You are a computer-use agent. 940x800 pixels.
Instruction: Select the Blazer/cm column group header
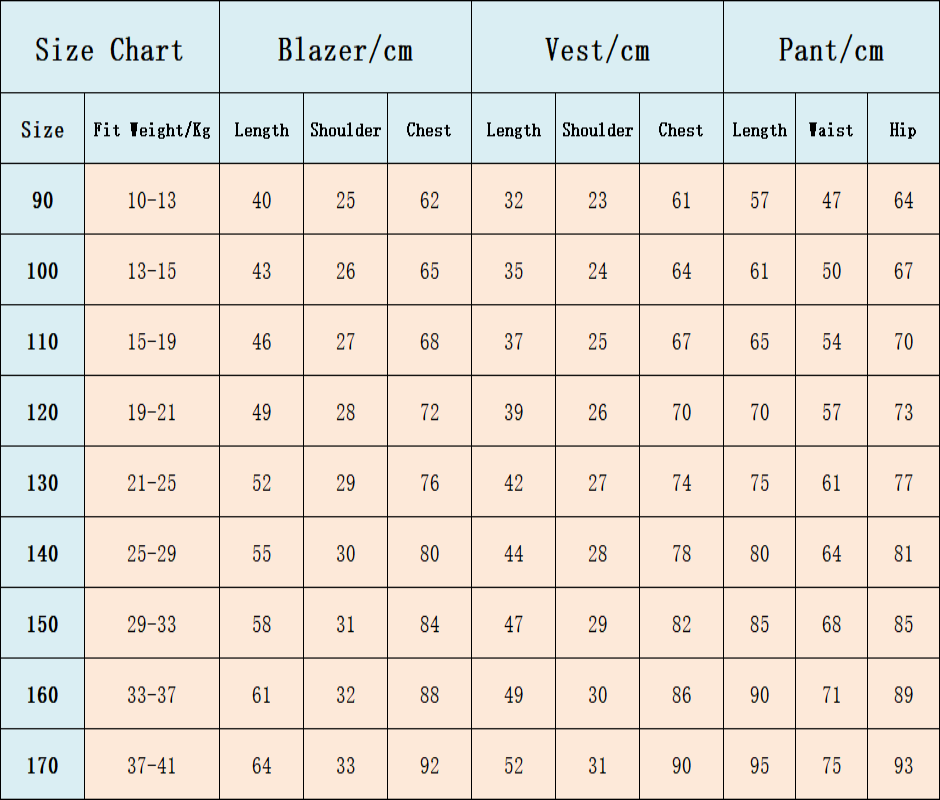(x=345, y=47)
